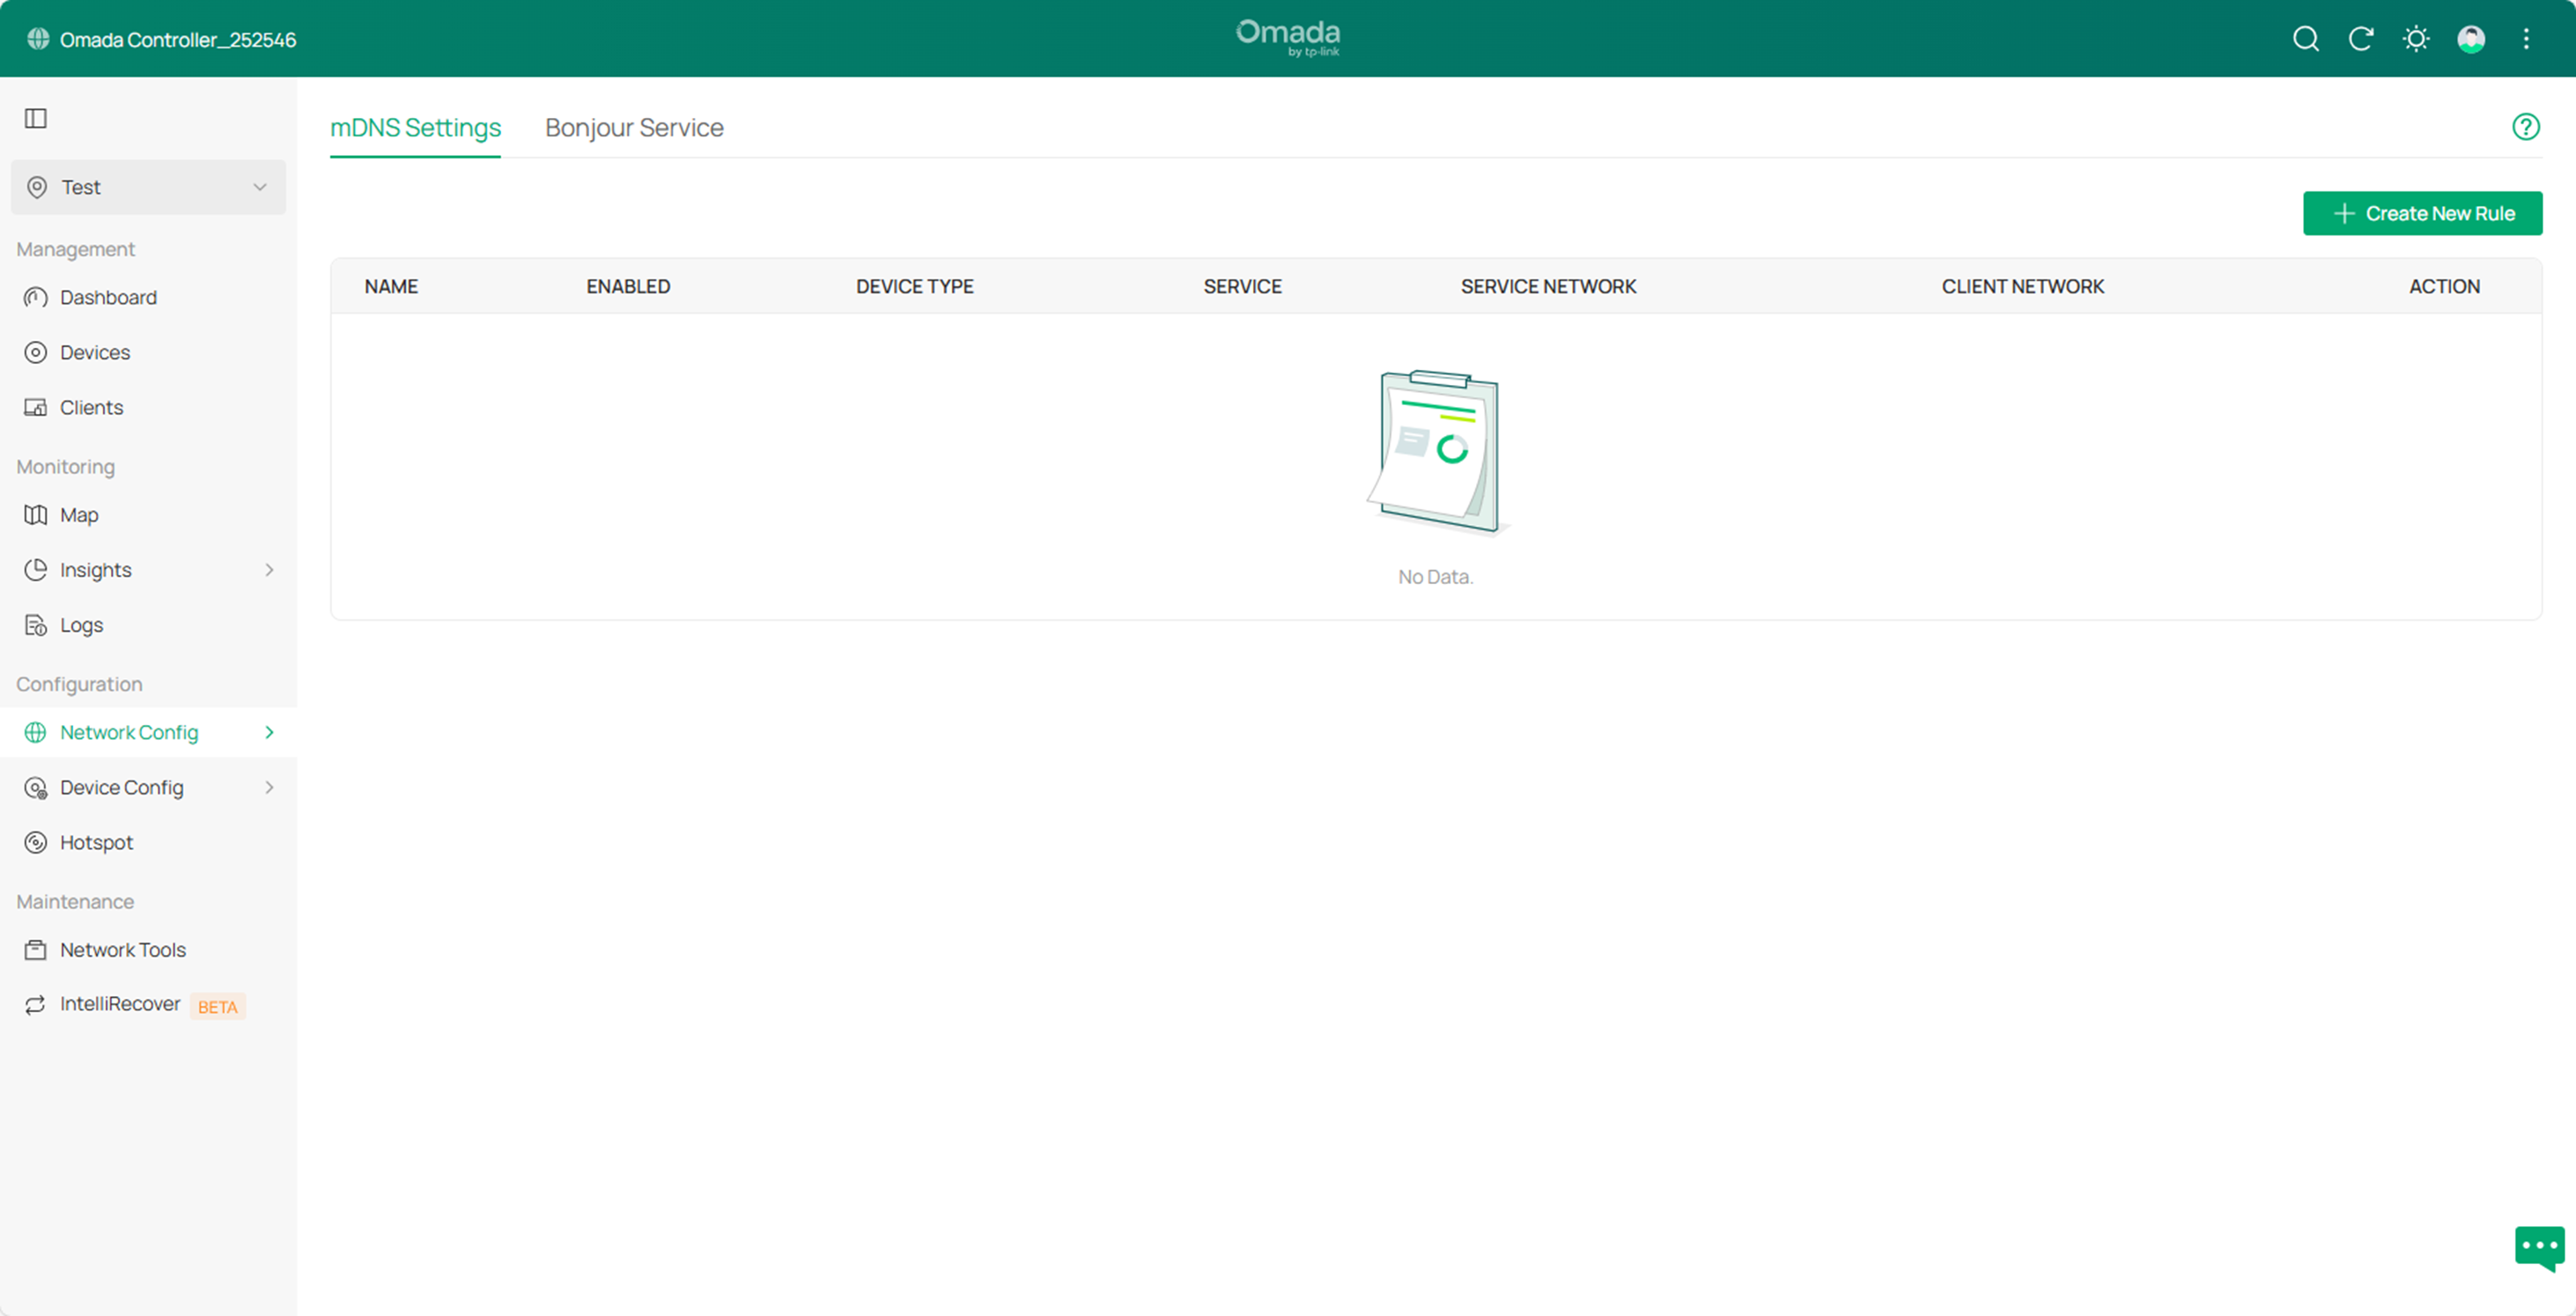The image size is (2576, 1316).
Task: View the Logs page
Action: pyautogui.click(x=81, y=624)
